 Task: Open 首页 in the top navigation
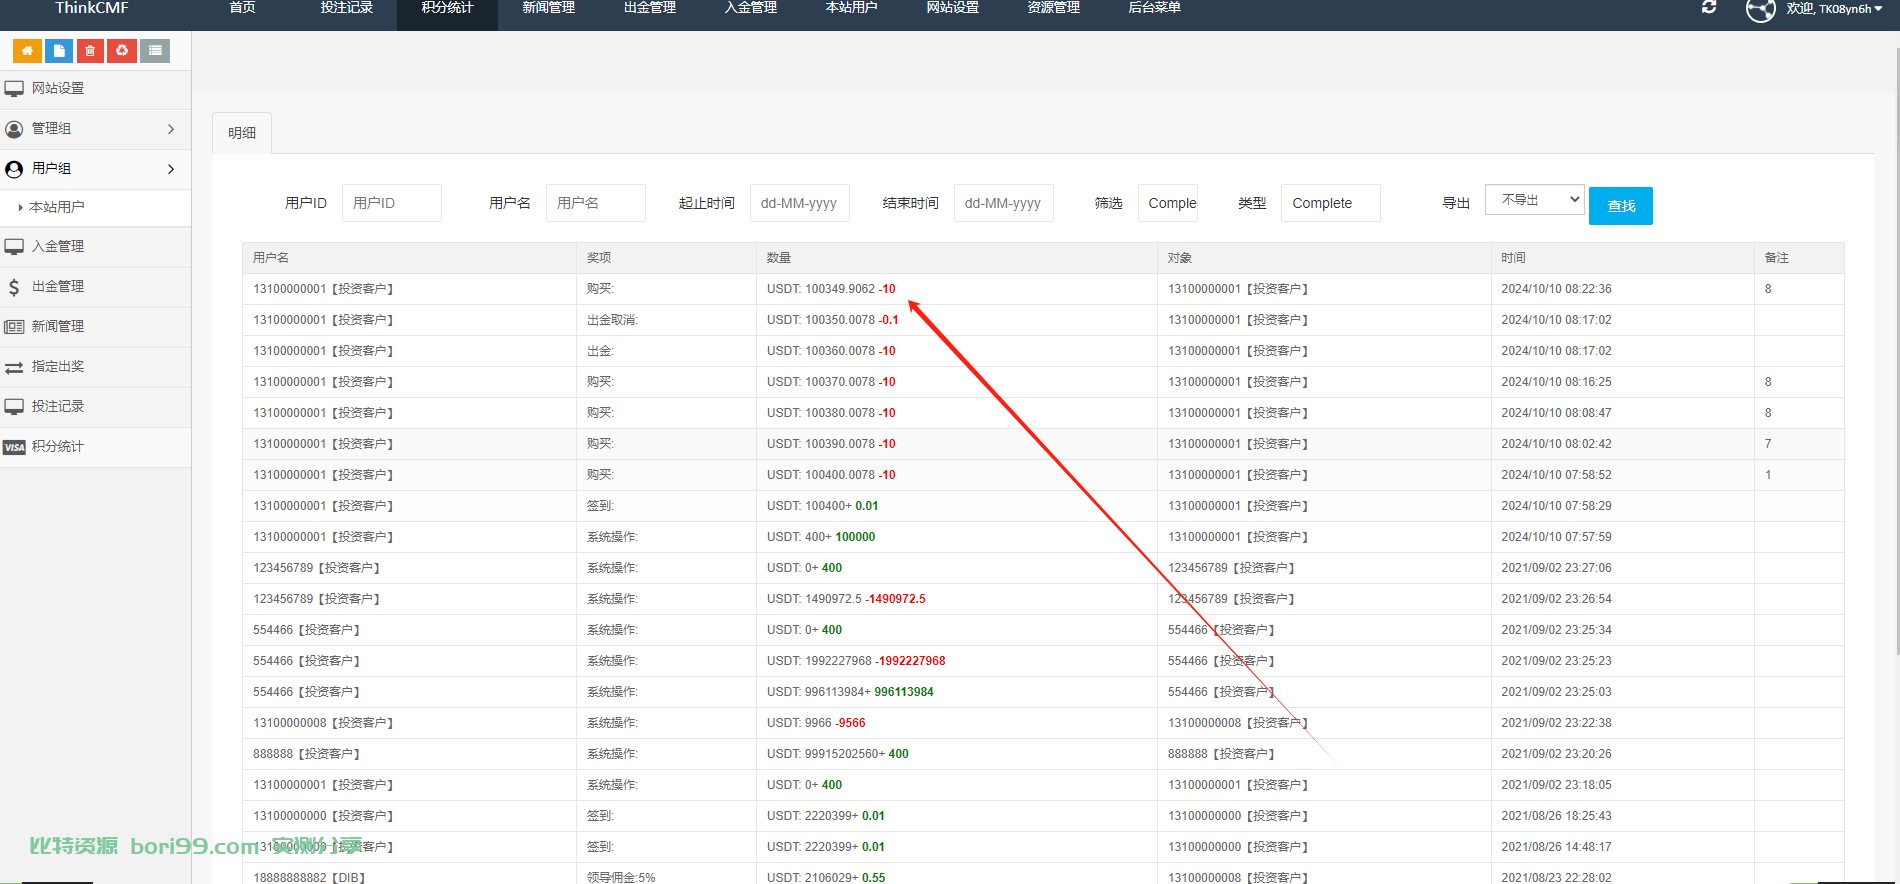click(243, 8)
